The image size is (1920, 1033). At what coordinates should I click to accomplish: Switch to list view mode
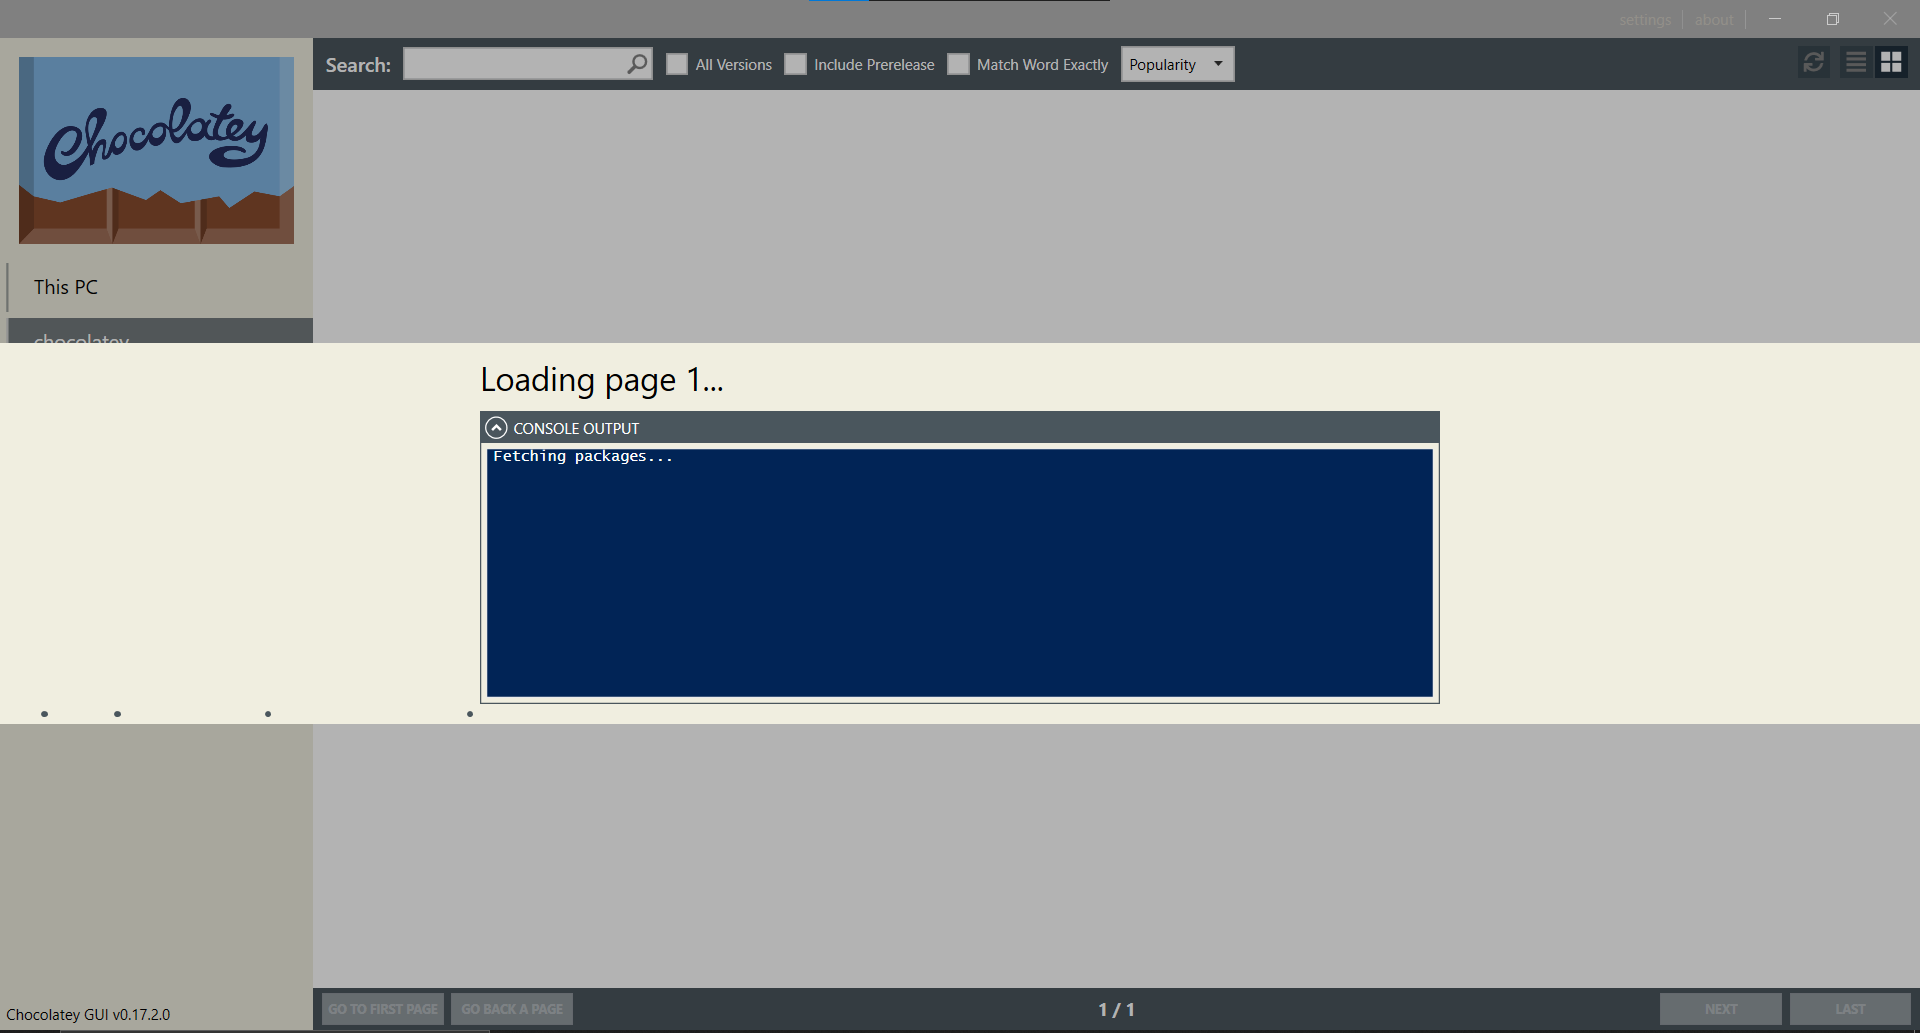click(1856, 63)
